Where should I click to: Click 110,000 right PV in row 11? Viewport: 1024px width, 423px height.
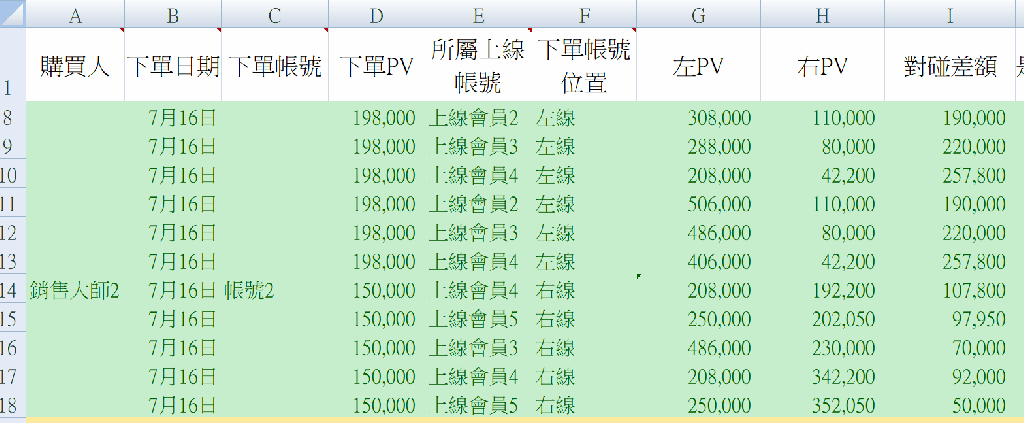[x=843, y=204]
